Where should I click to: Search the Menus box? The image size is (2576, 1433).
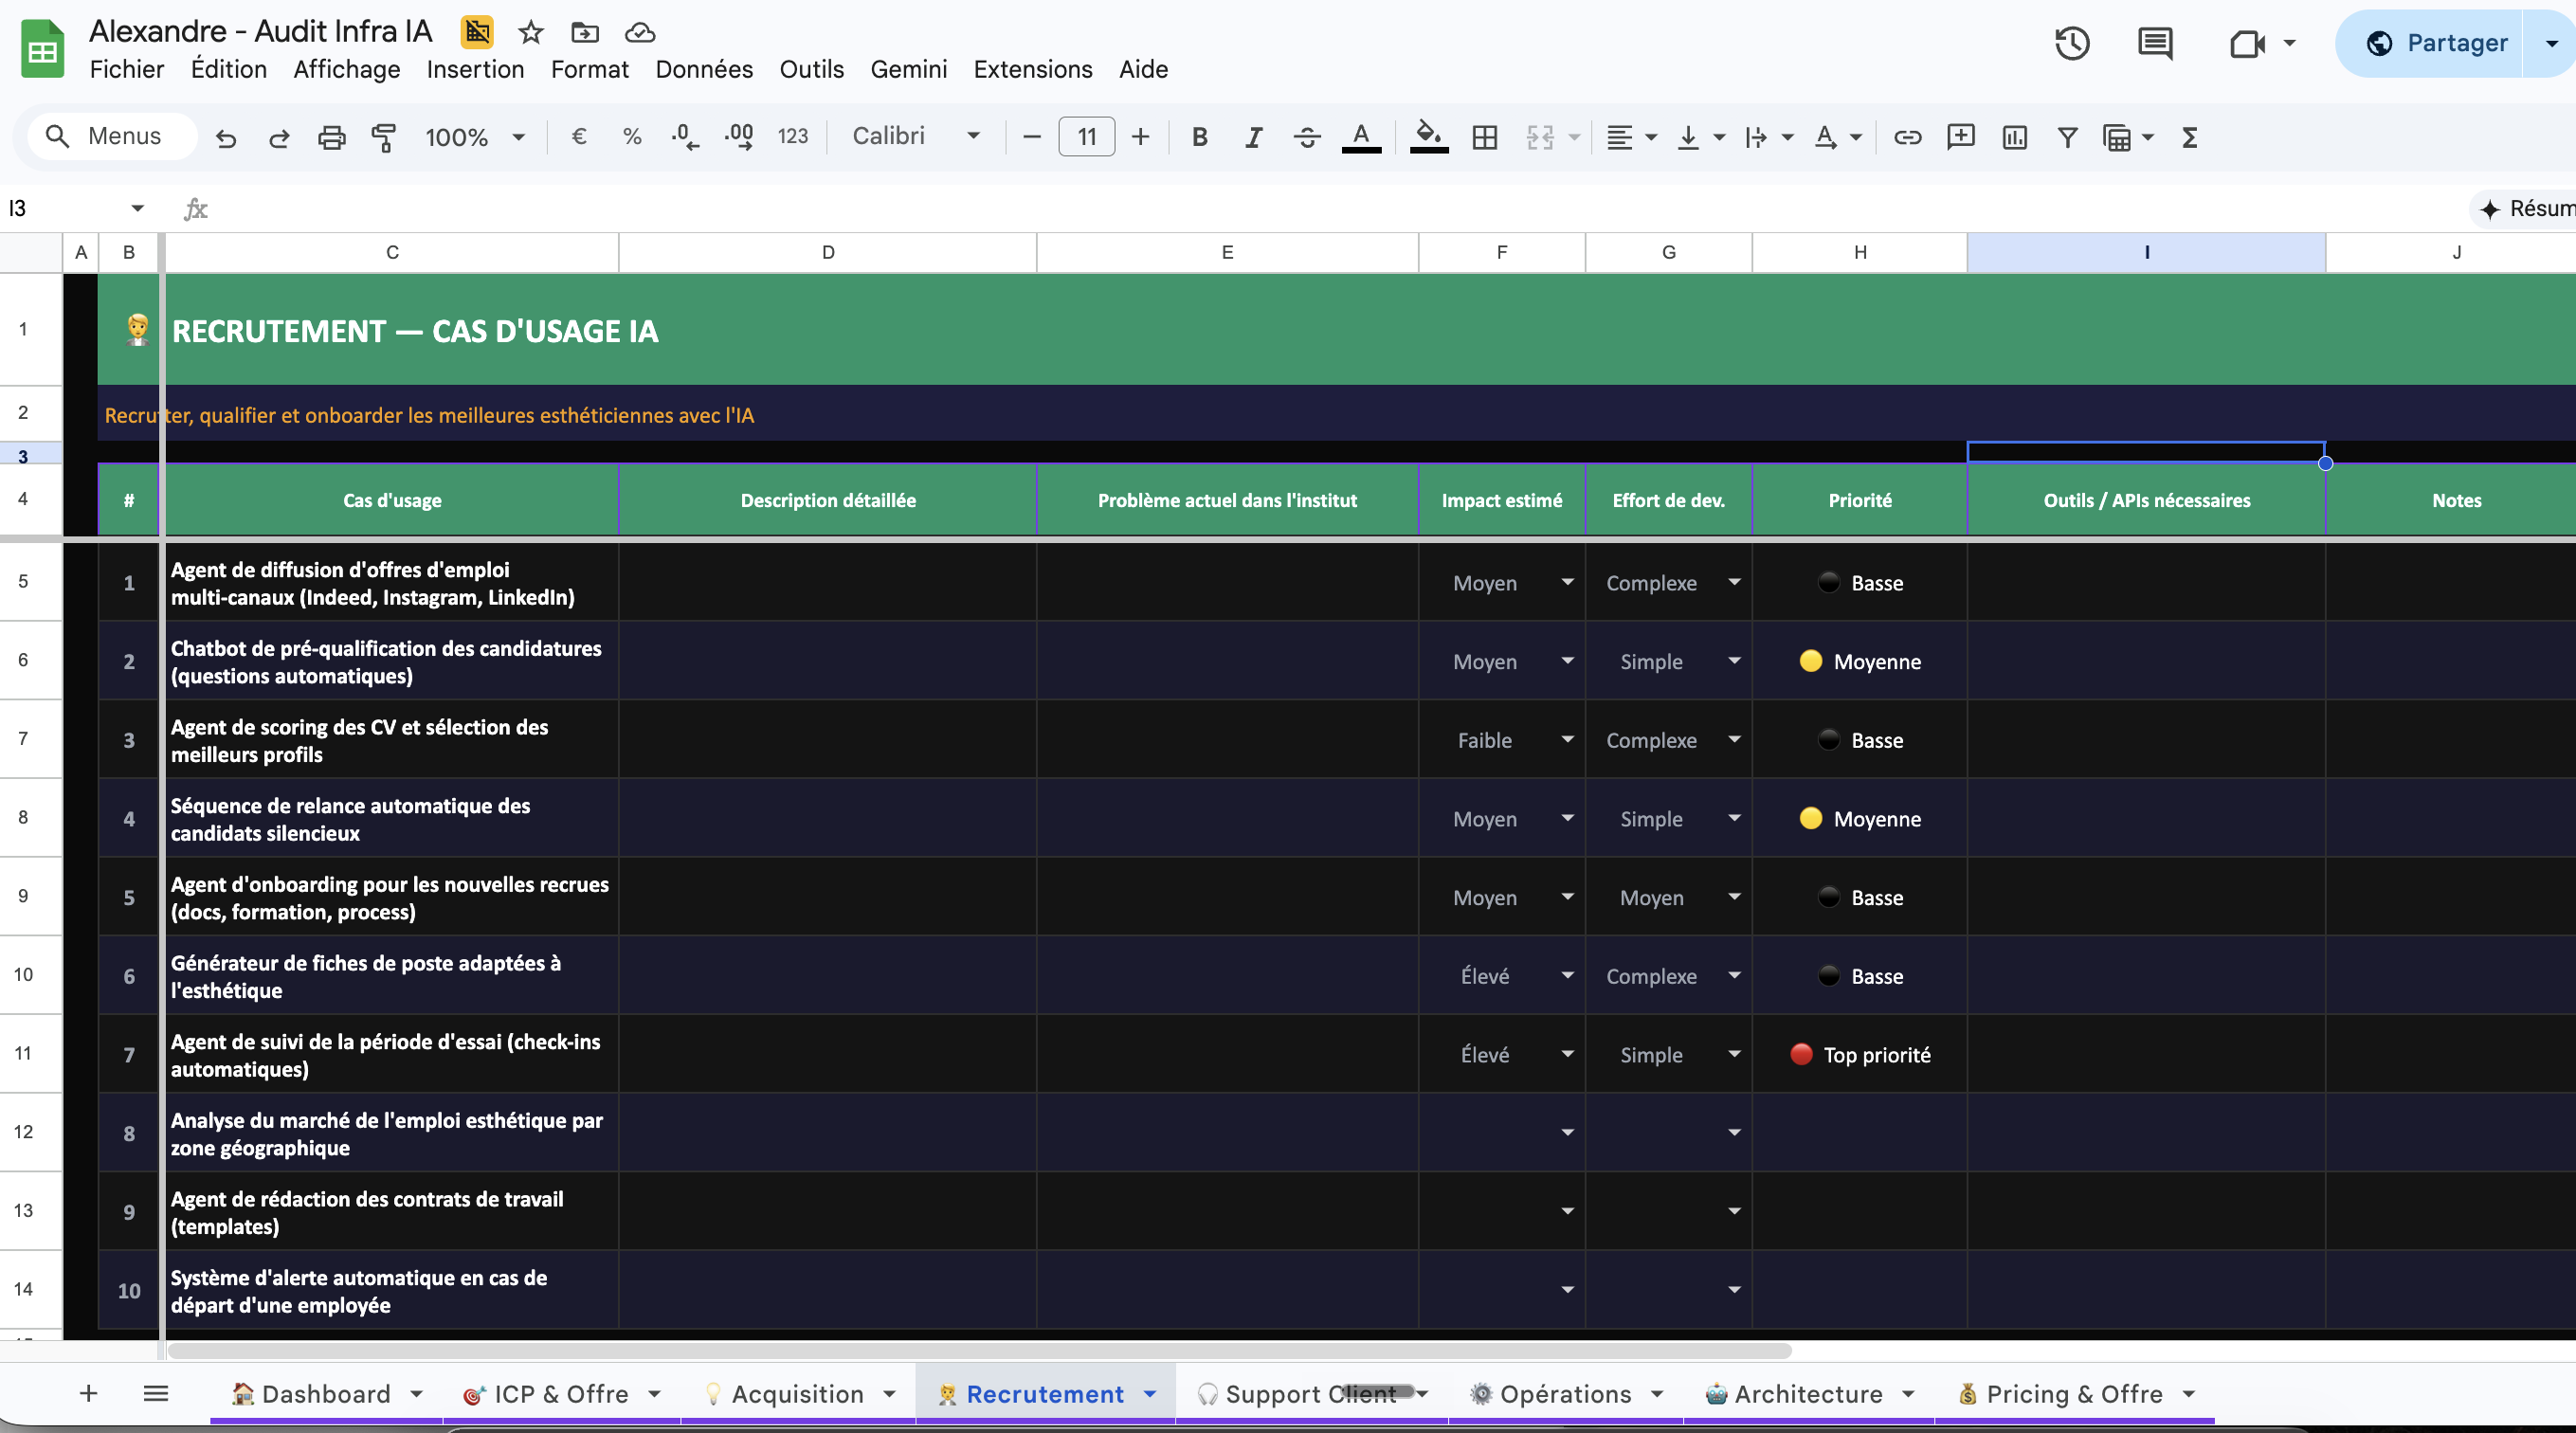[112, 136]
